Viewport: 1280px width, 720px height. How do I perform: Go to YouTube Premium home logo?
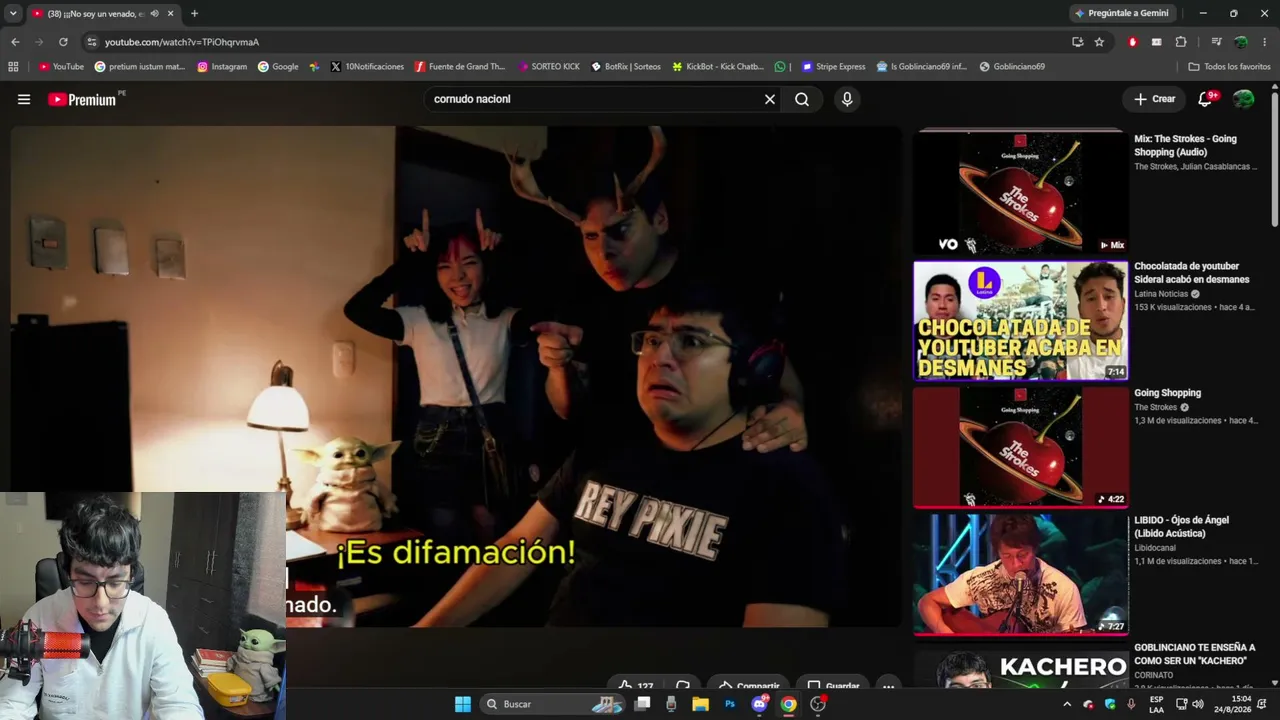82,99
